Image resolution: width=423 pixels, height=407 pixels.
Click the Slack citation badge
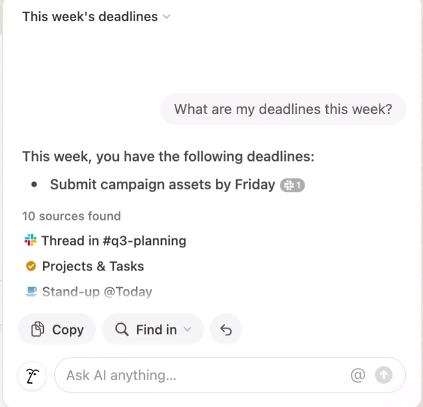293,185
